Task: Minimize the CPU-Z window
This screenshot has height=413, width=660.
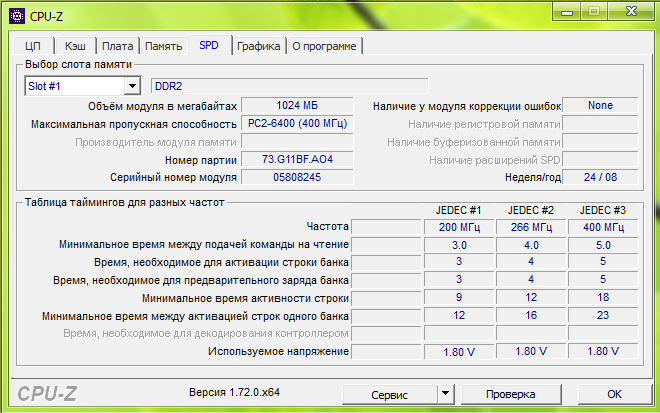Action: 567,11
